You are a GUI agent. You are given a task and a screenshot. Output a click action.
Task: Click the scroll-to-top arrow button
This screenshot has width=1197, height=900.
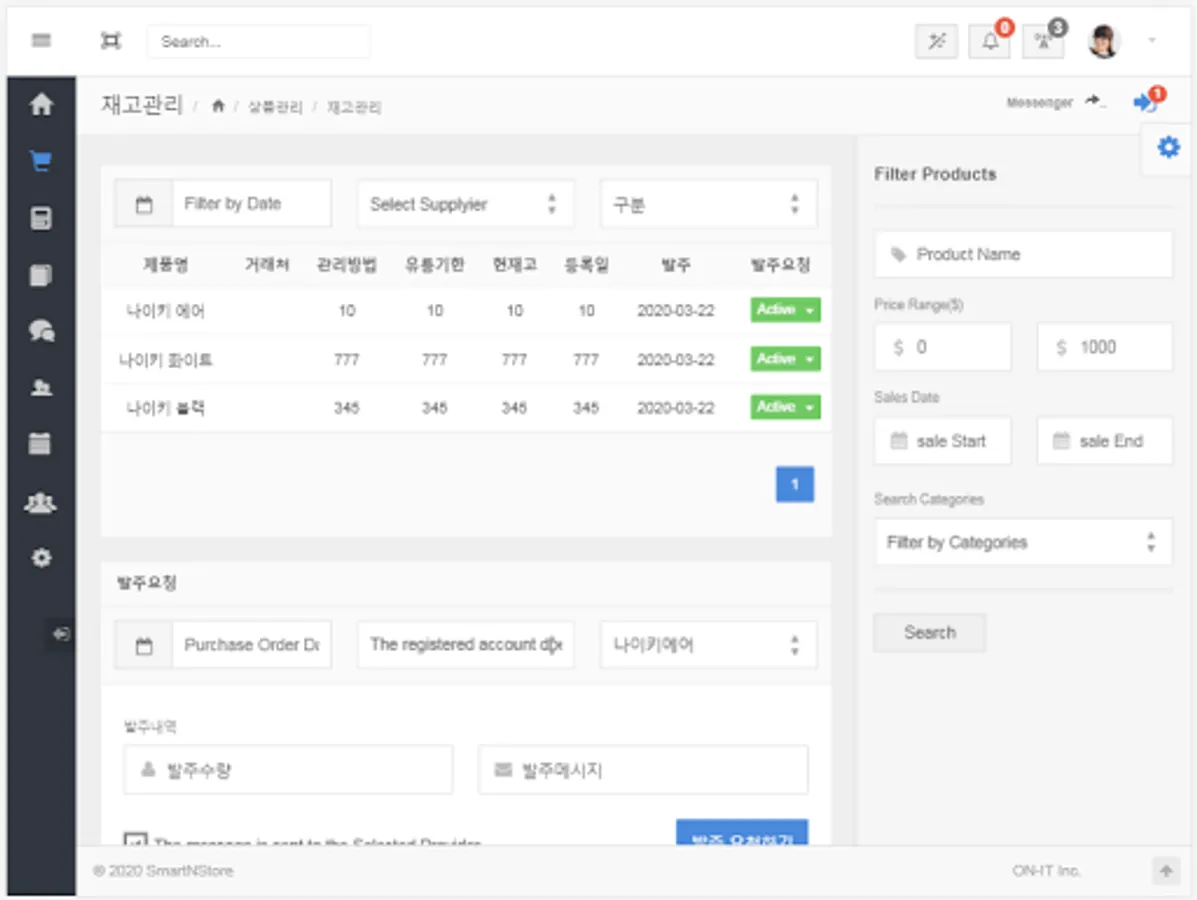point(1166,870)
